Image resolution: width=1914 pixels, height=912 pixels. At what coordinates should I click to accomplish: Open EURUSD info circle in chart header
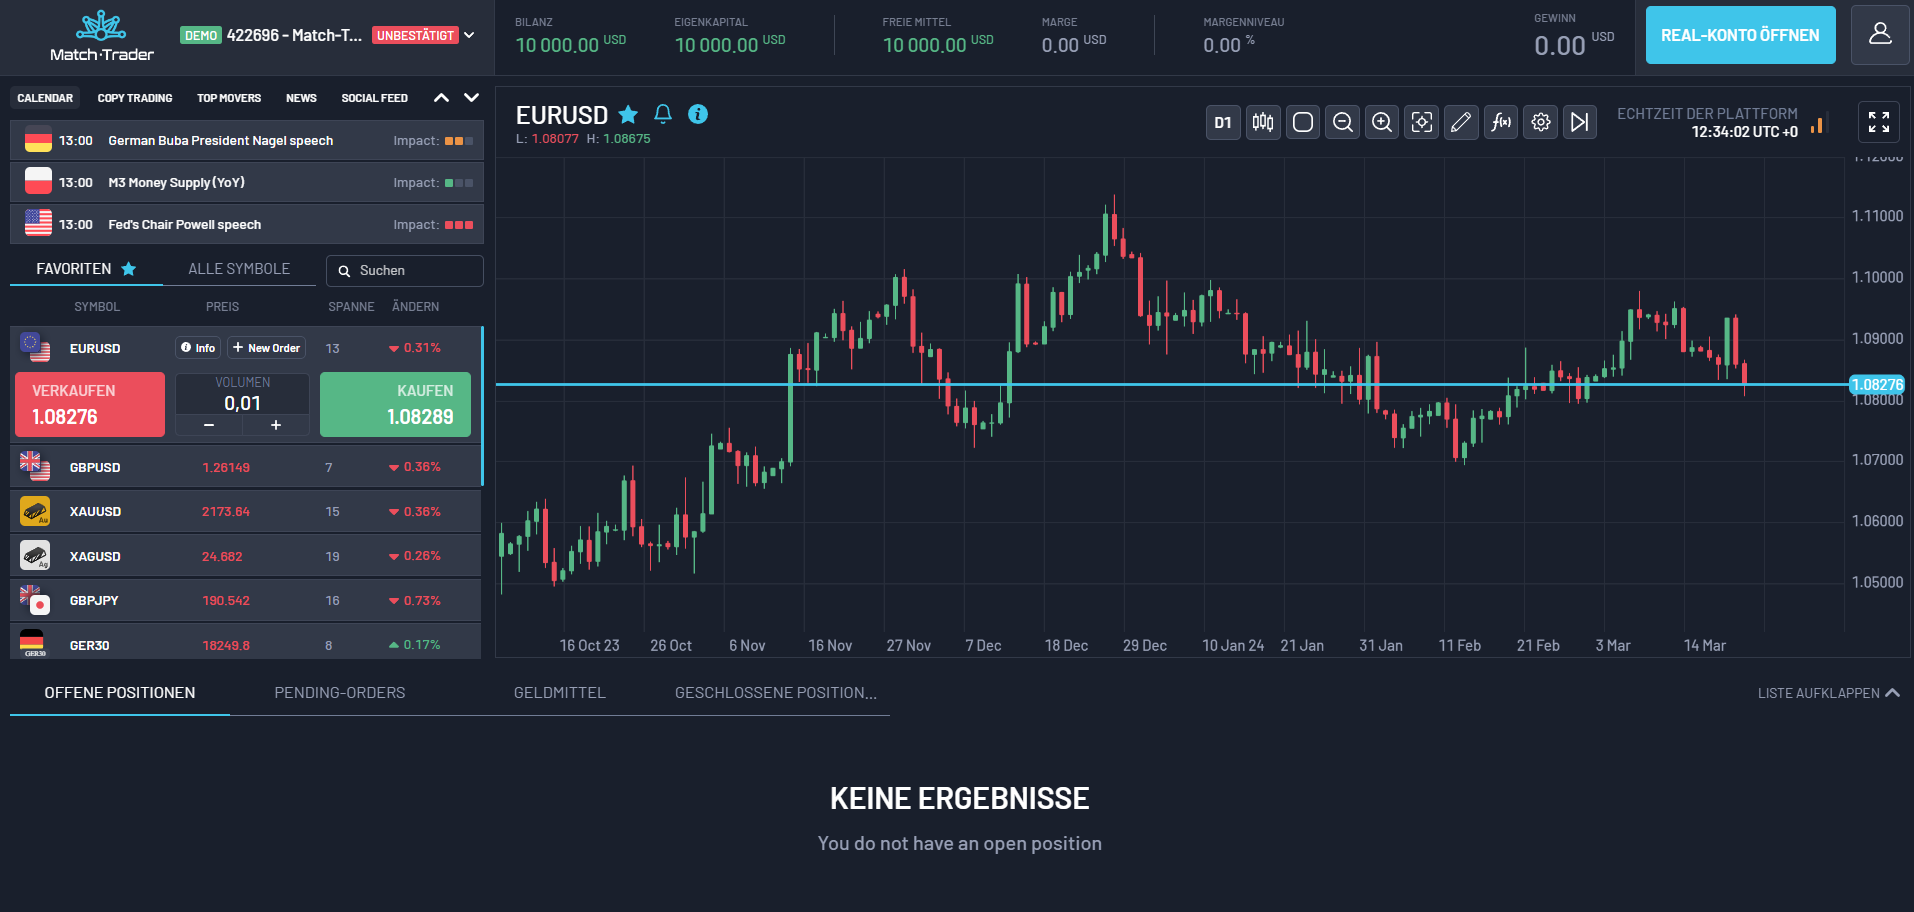[x=698, y=114]
